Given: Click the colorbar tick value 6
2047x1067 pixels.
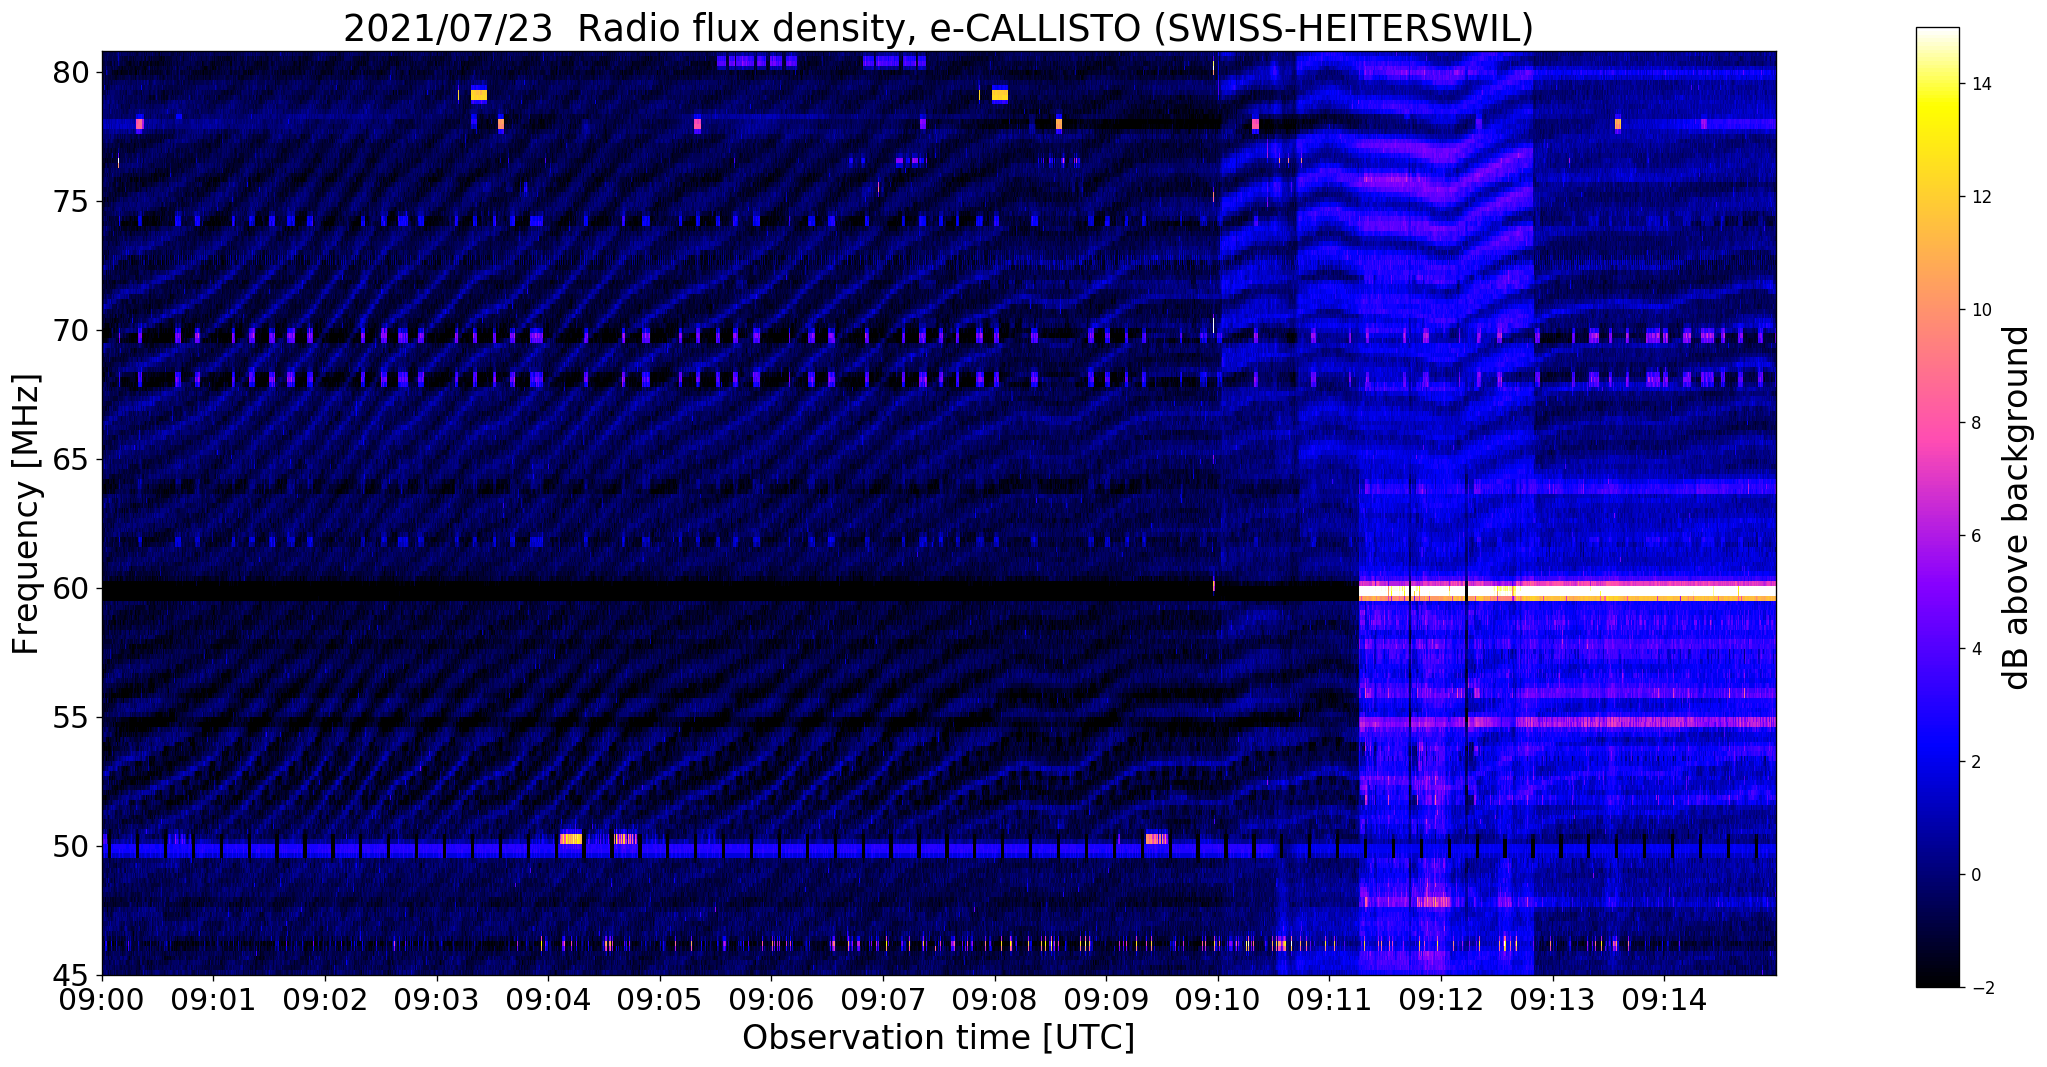Looking at the screenshot, I should (x=1974, y=536).
